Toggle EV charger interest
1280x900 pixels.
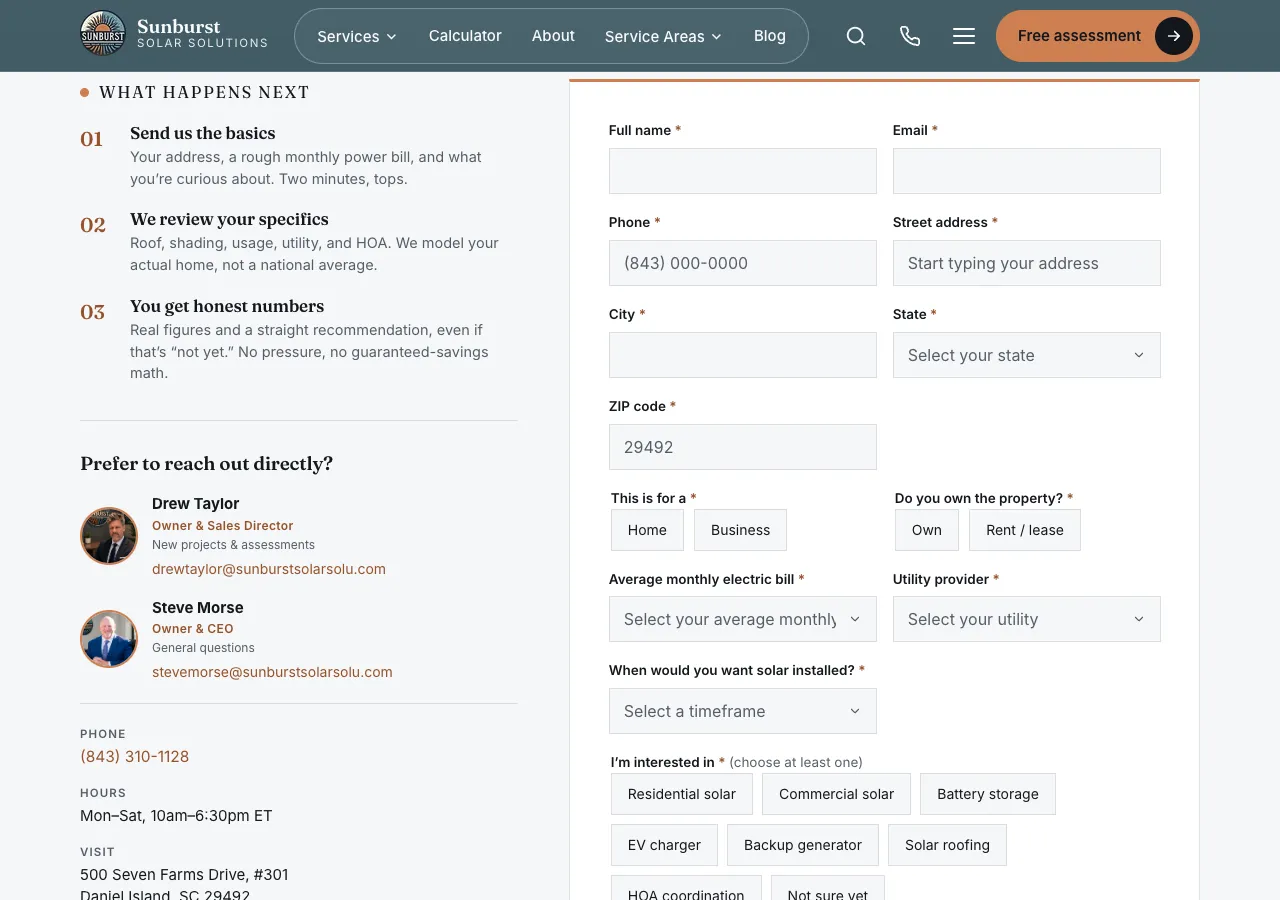coord(664,845)
